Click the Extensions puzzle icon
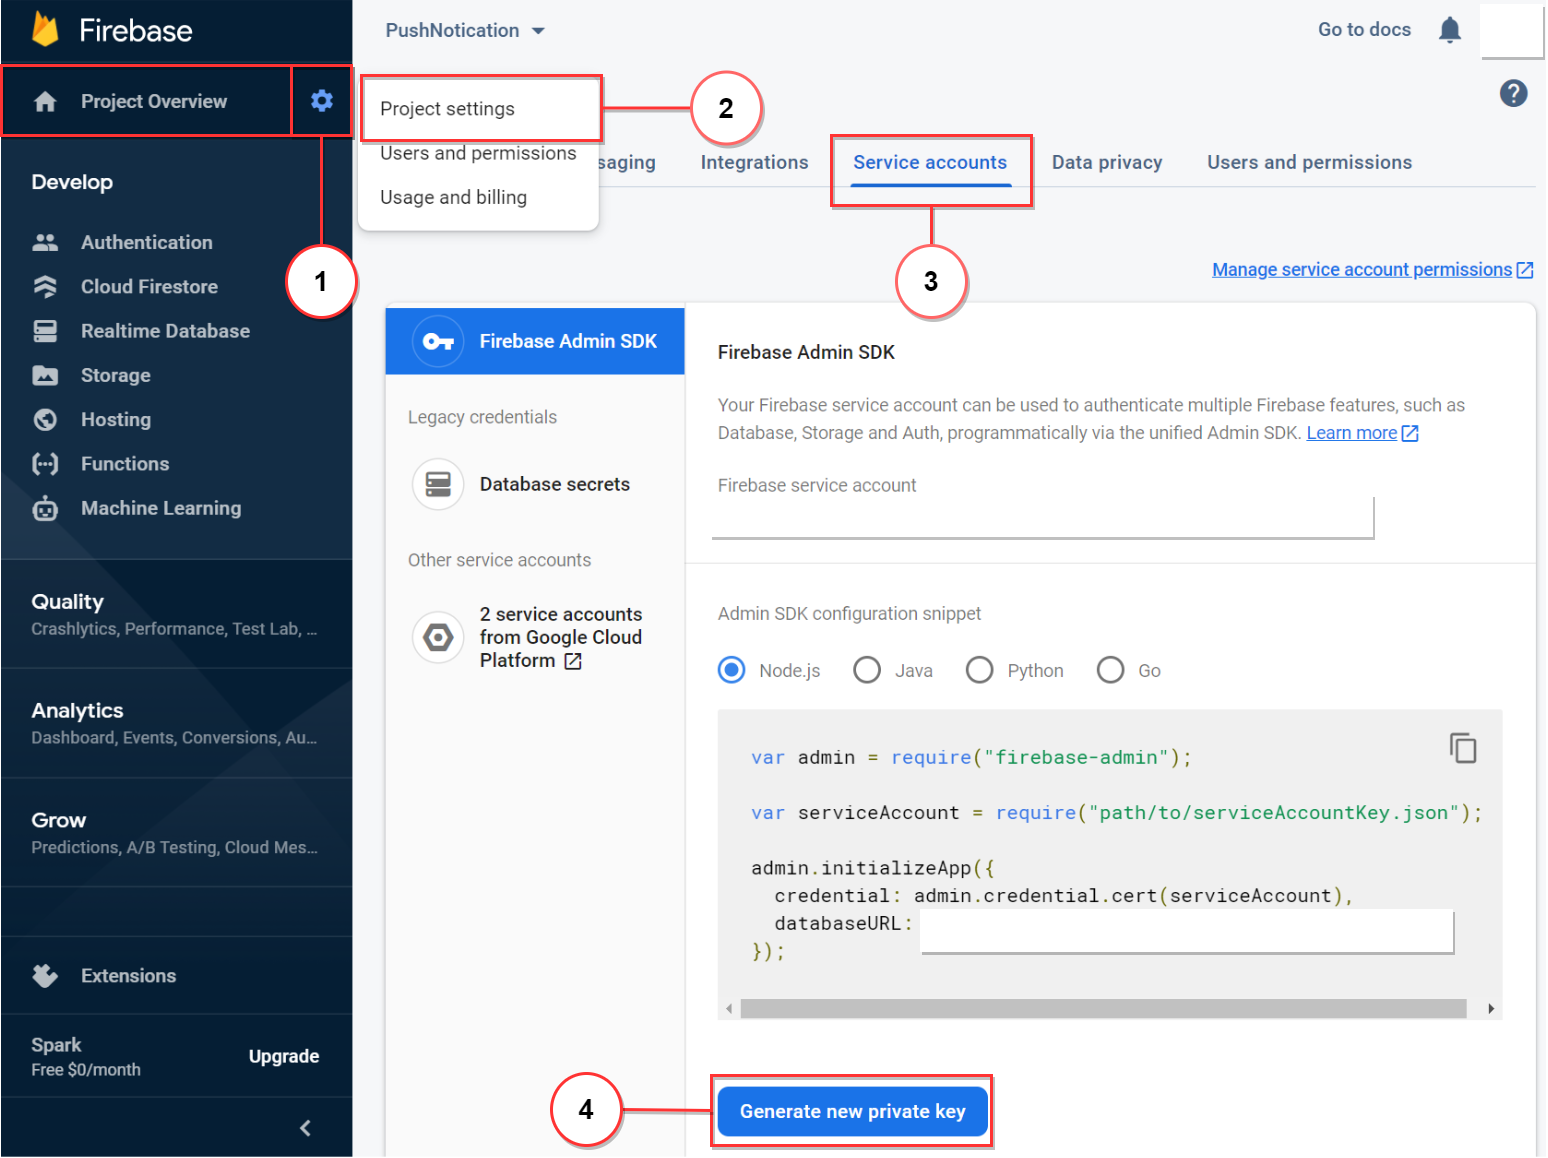This screenshot has height=1158, width=1548. point(45,976)
